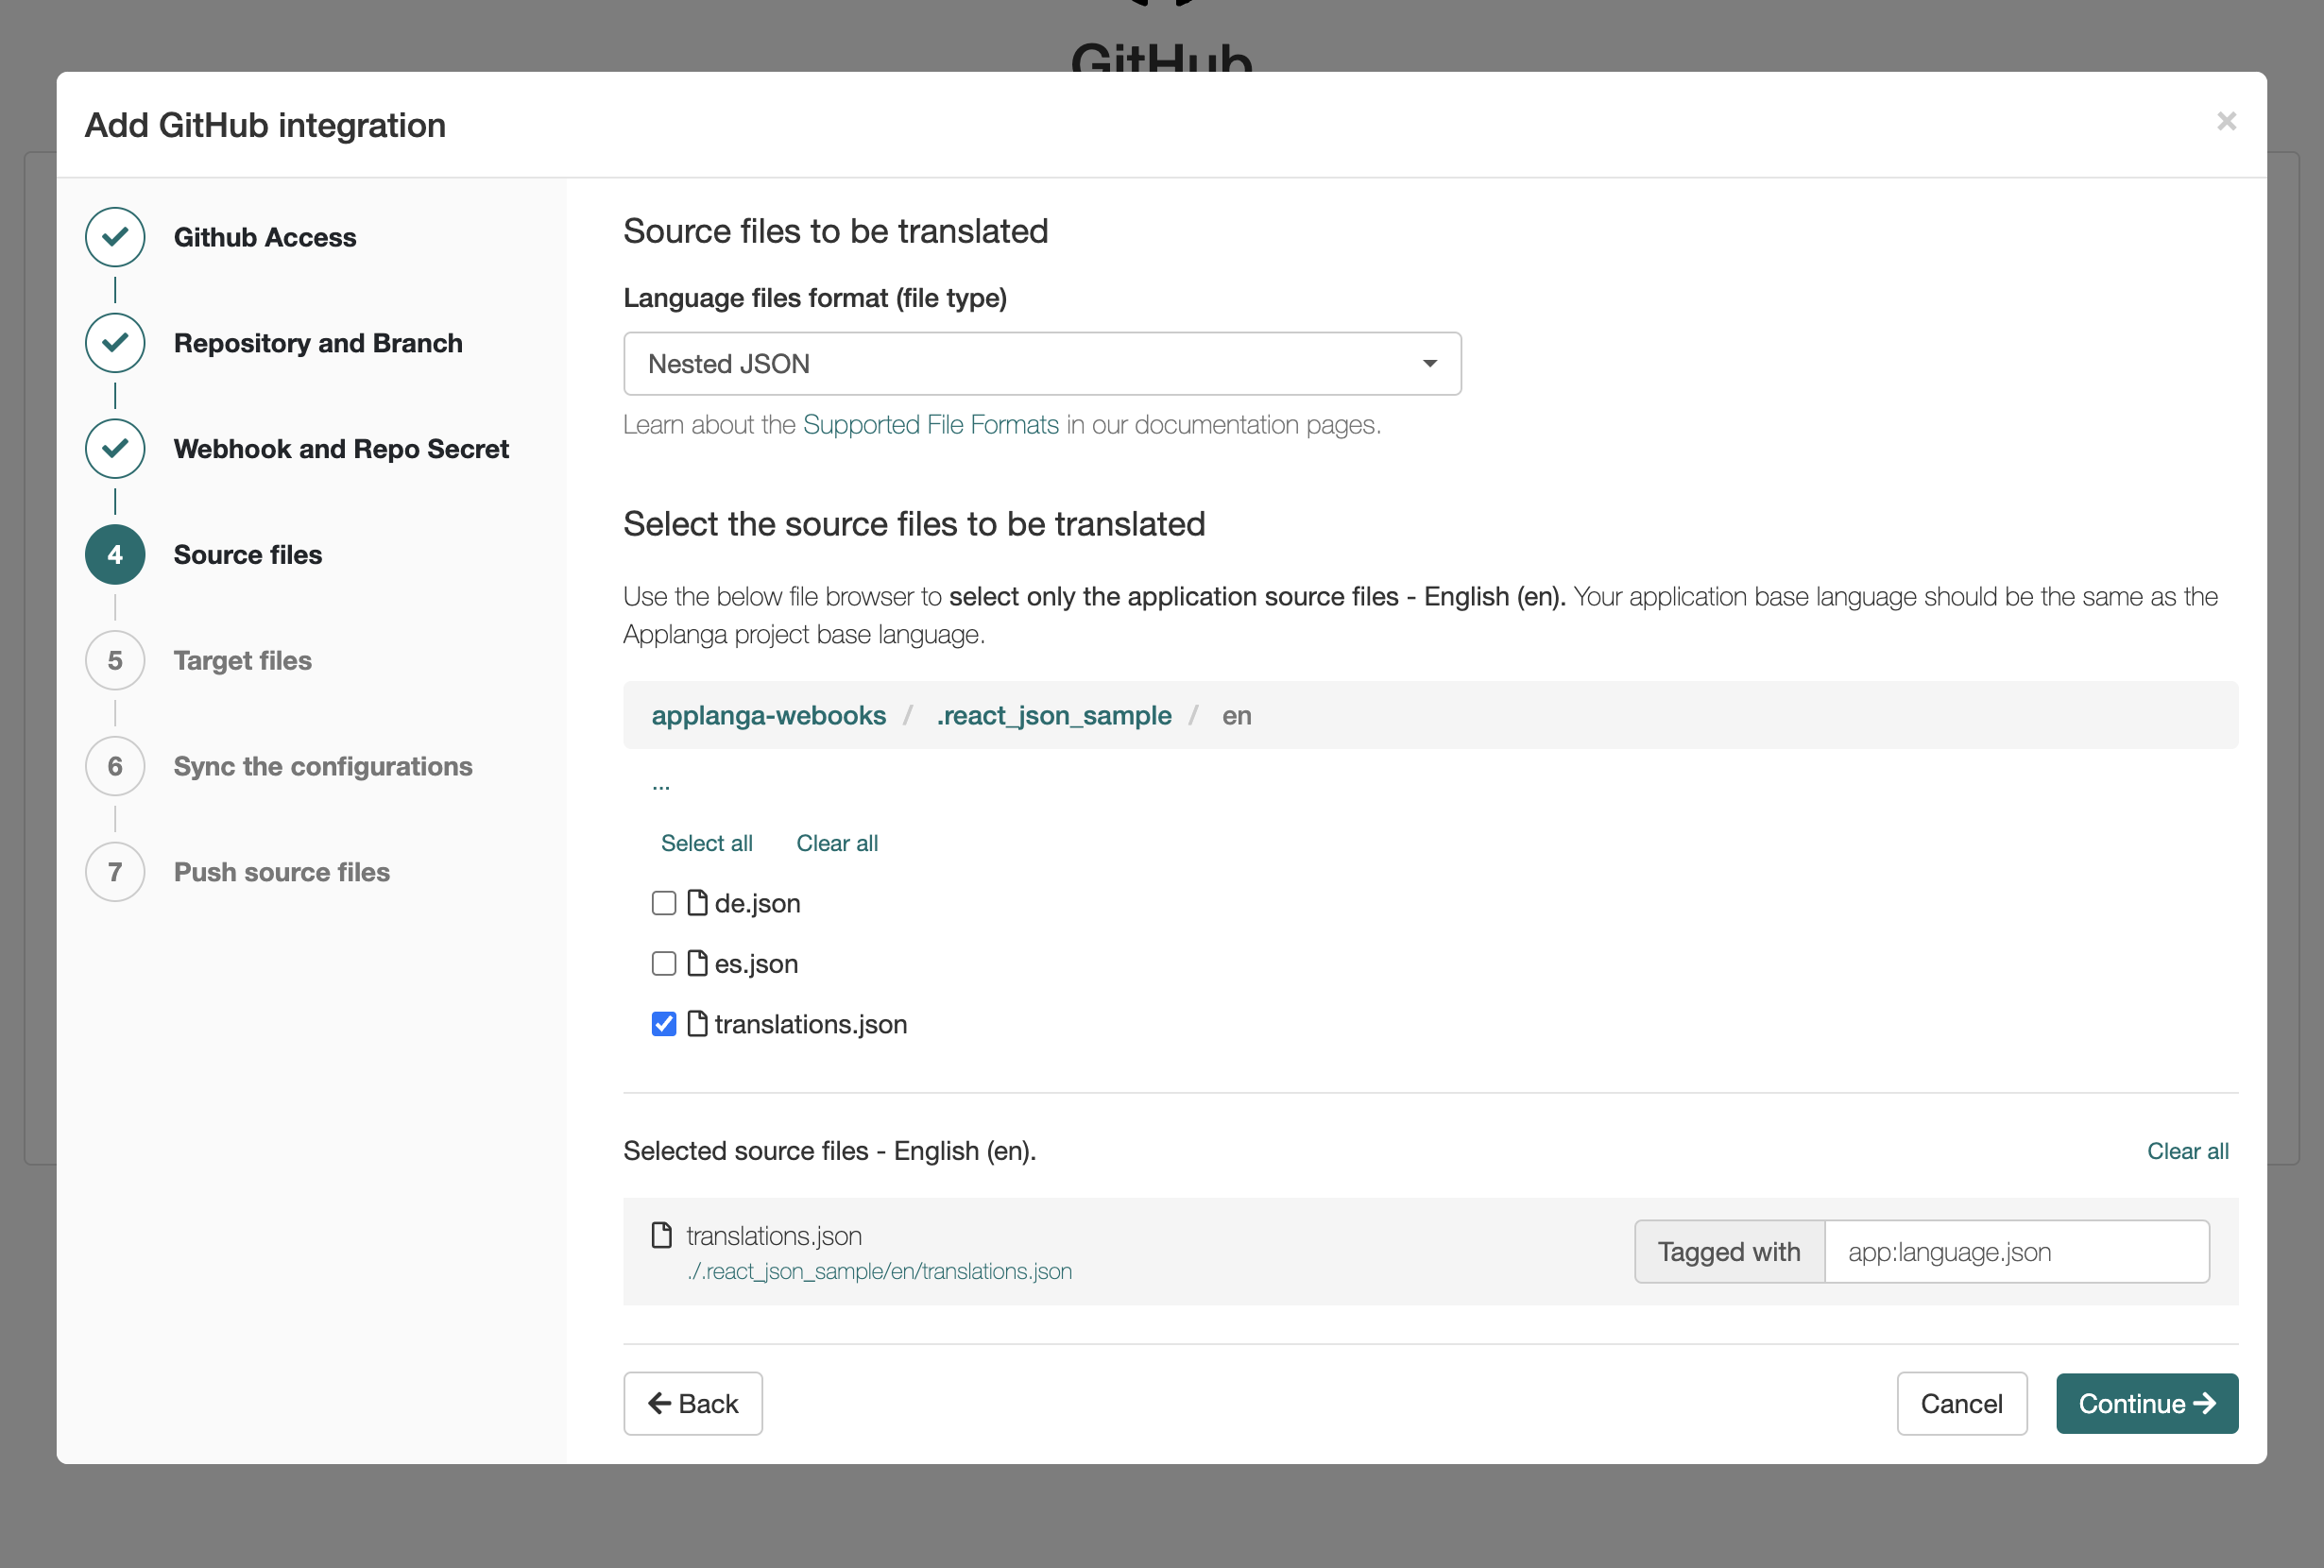Click the Continue button
Image resolution: width=2324 pixels, height=1568 pixels.
(x=2147, y=1404)
